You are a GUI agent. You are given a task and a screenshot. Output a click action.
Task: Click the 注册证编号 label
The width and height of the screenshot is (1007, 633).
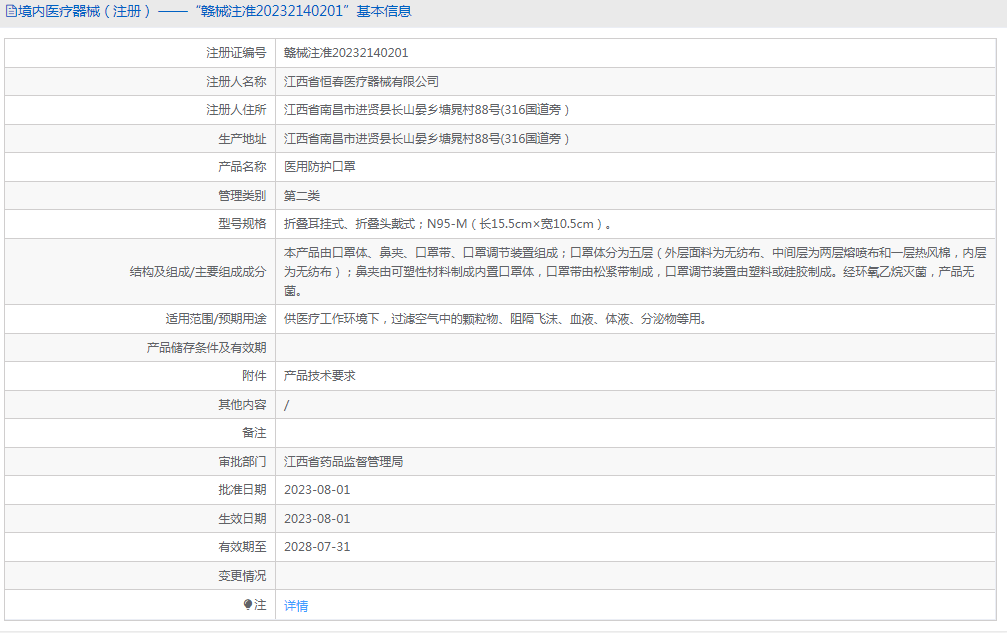(236, 53)
